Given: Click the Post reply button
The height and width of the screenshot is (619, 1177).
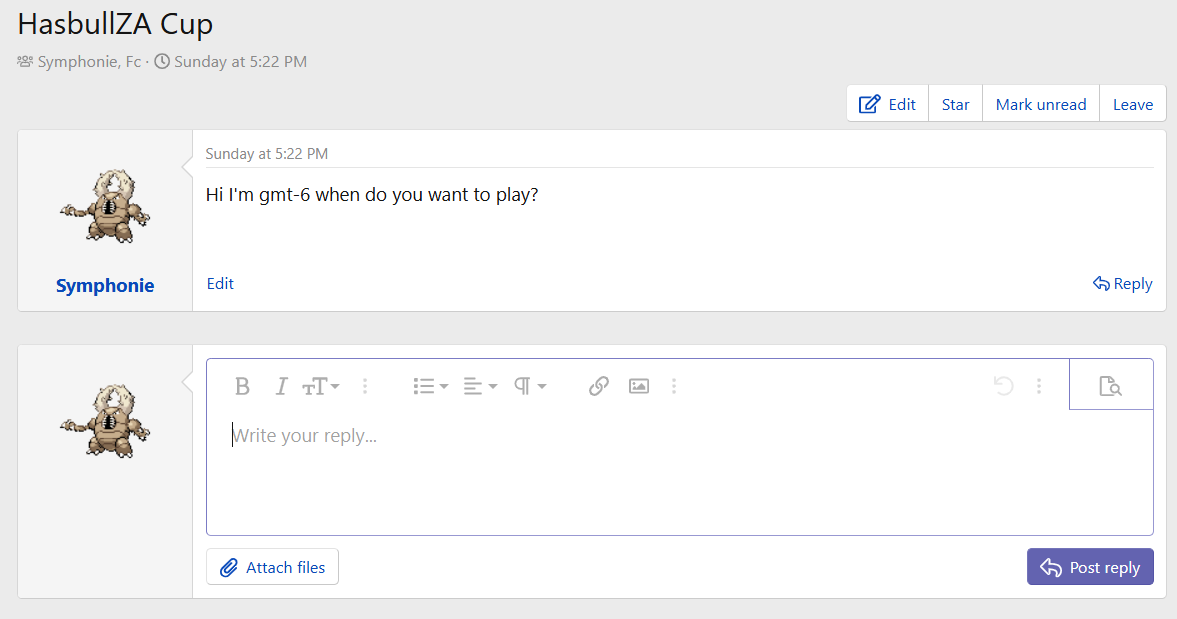Looking at the screenshot, I should (x=1090, y=567).
